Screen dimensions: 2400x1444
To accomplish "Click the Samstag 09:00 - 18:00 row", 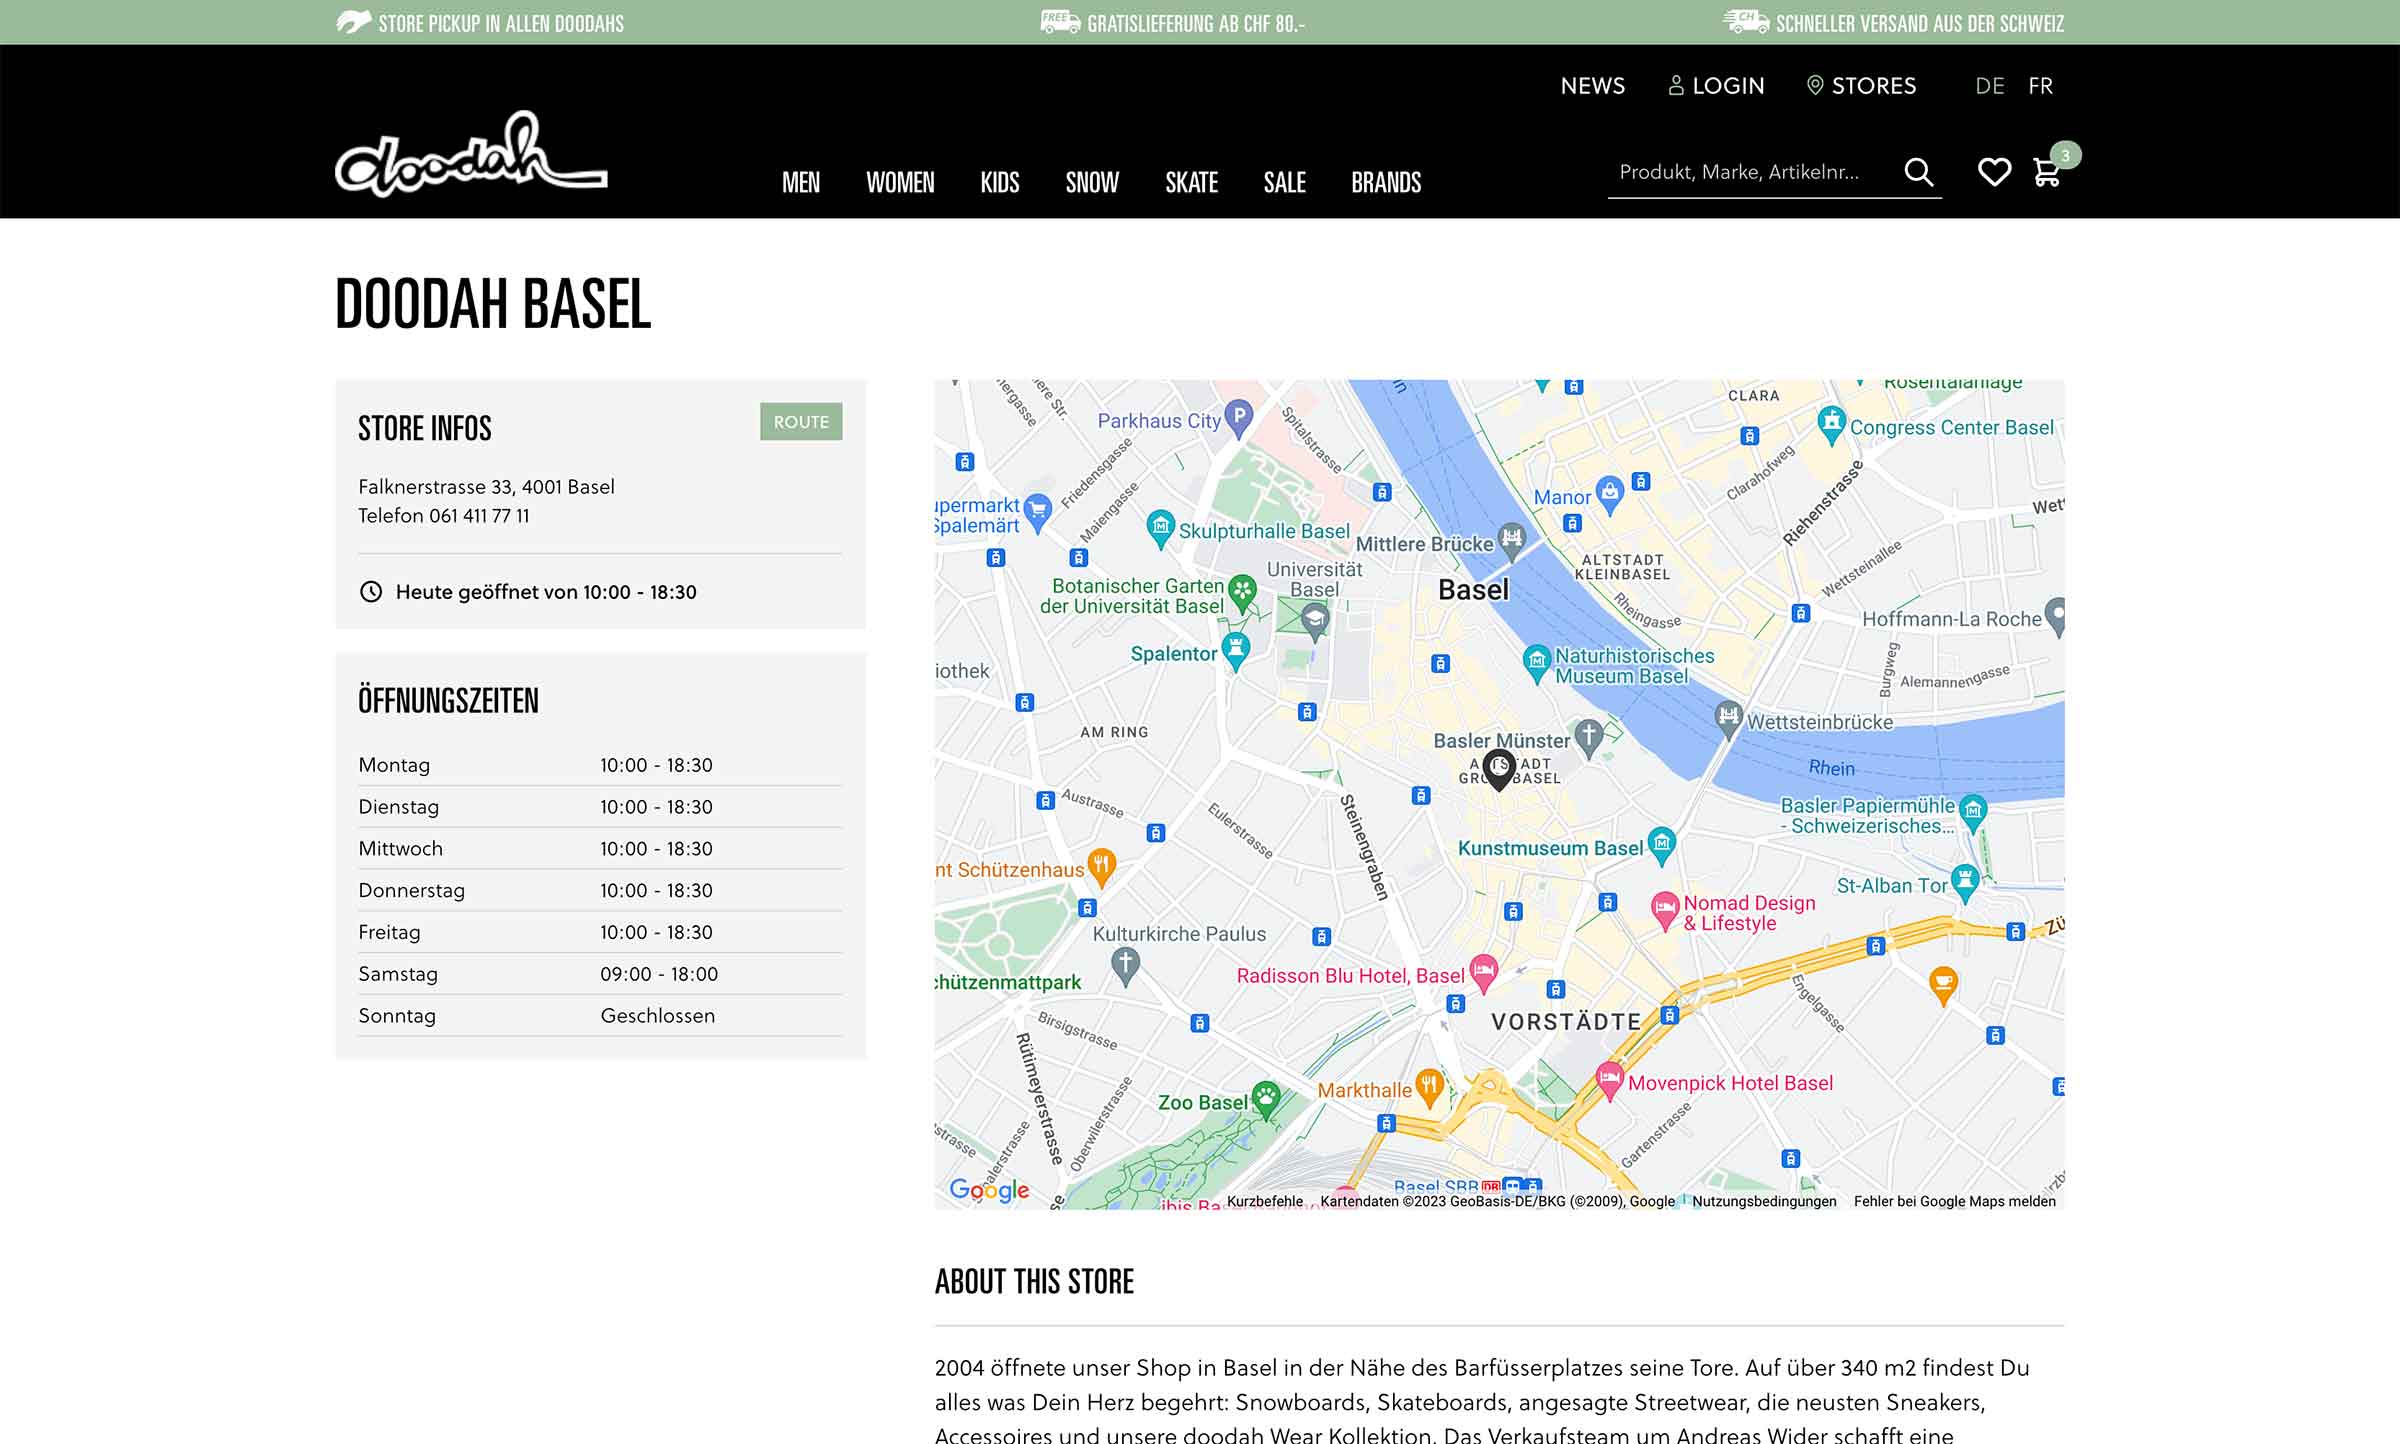I will tap(600, 974).
